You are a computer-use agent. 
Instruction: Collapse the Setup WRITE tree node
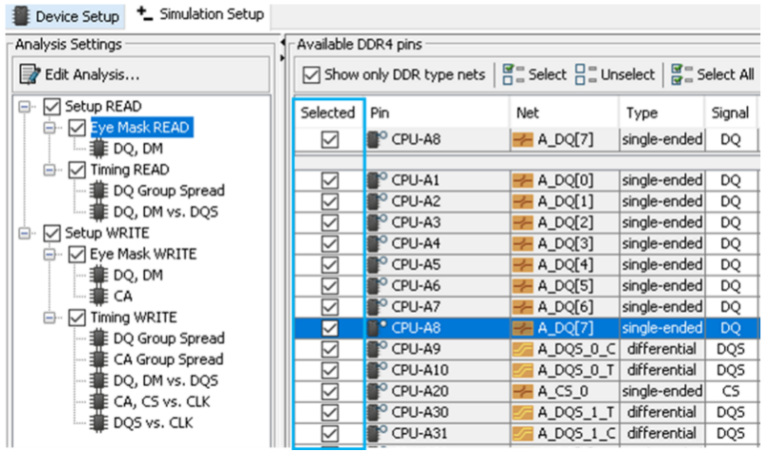coord(24,233)
